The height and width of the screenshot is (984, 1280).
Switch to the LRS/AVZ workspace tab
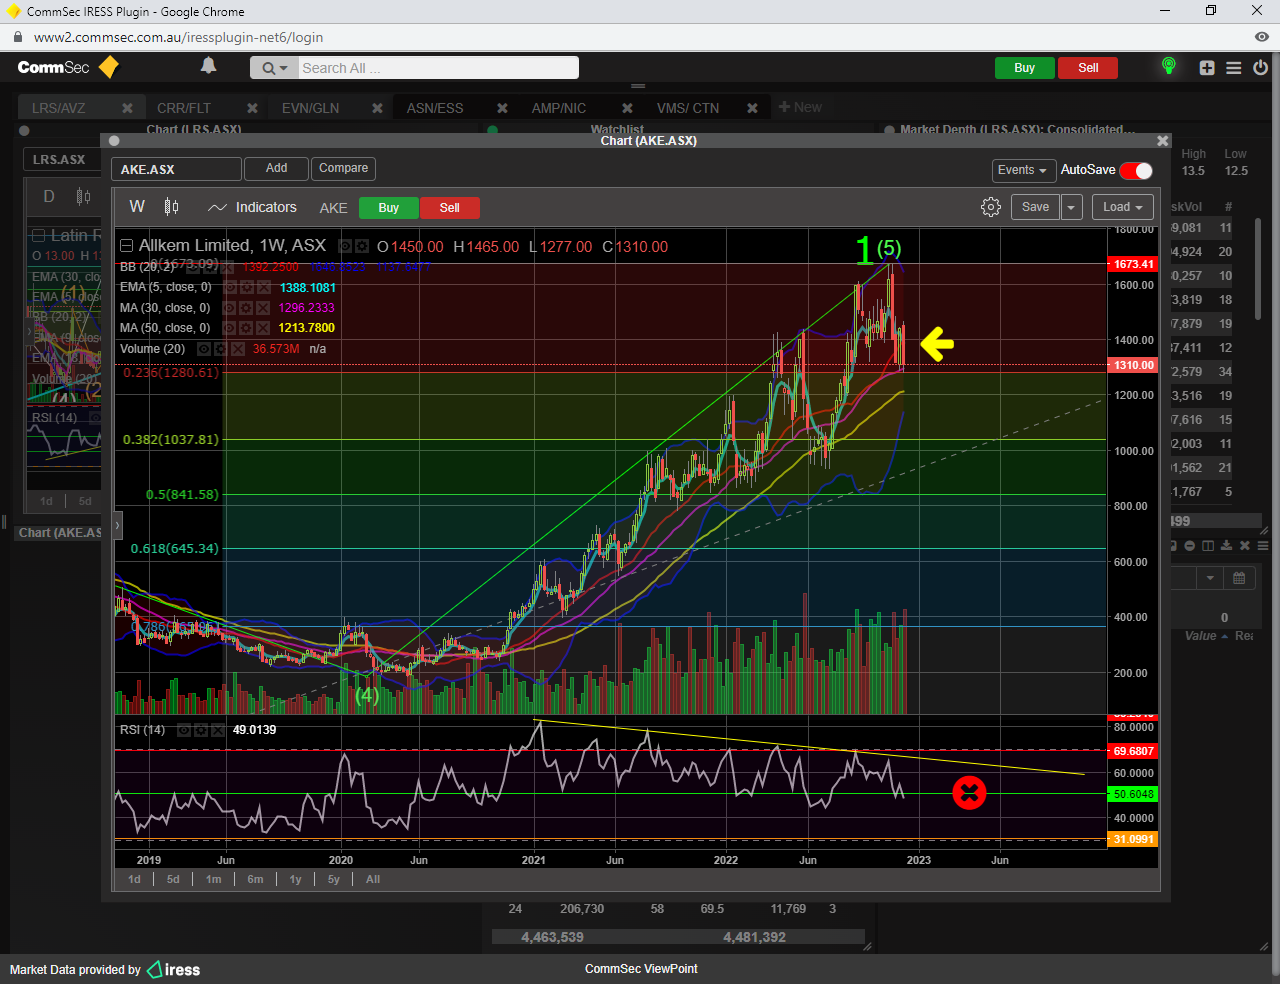(59, 108)
